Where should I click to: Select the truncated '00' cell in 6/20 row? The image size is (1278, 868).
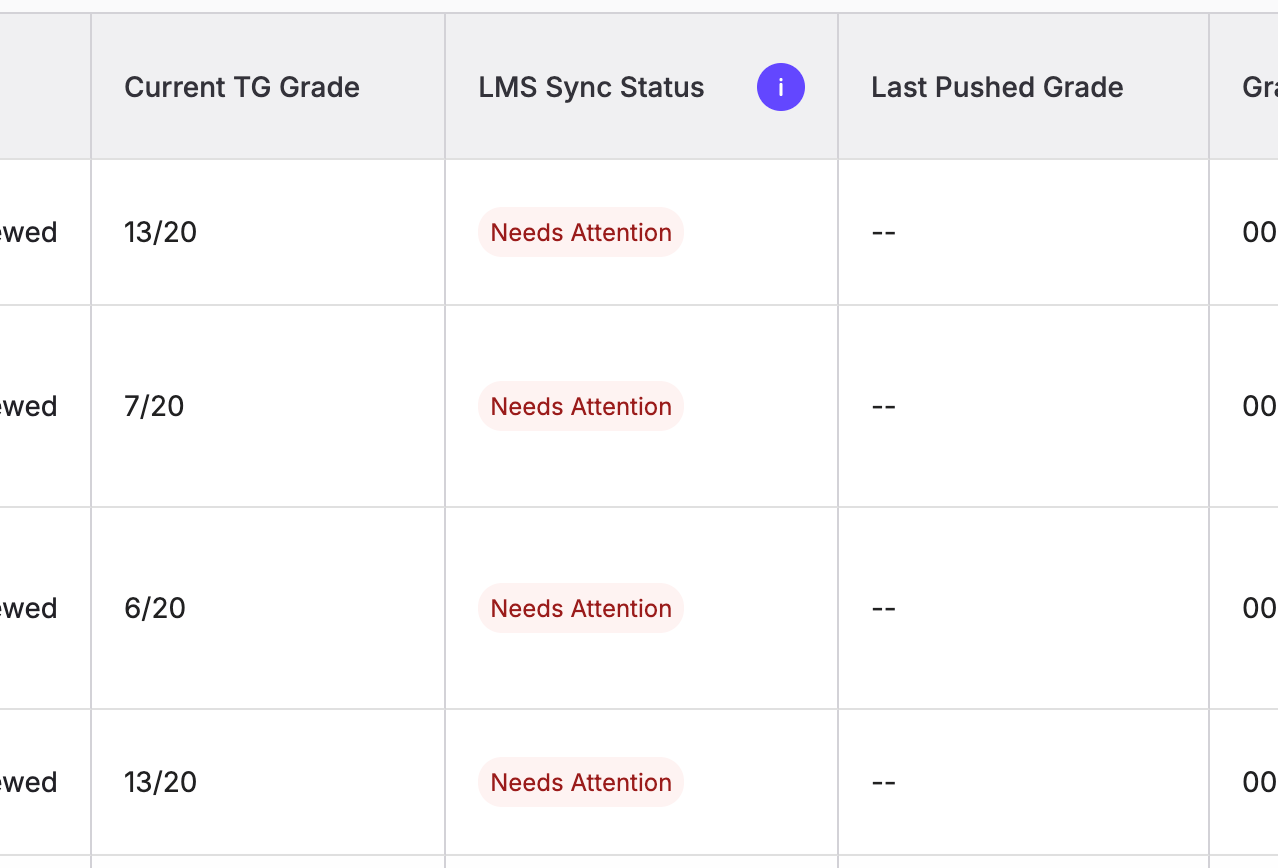[1260, 608]
